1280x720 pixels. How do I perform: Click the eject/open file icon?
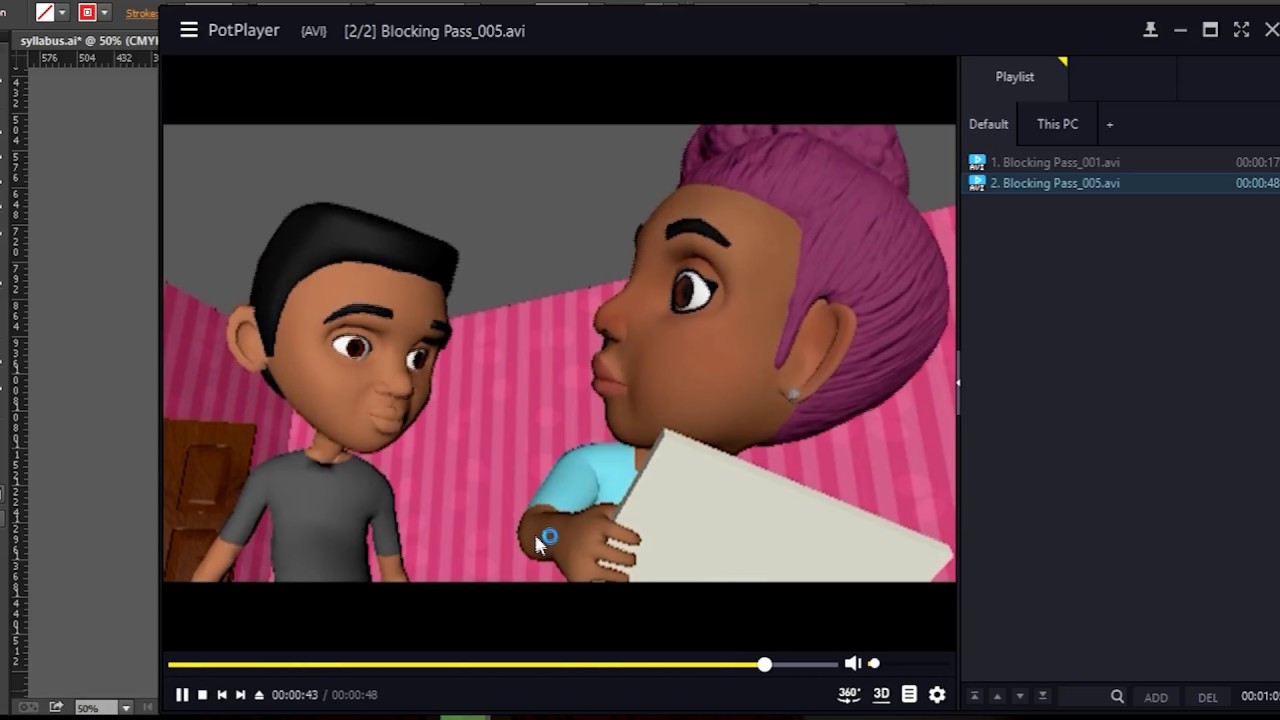click(x=259, y=695)
